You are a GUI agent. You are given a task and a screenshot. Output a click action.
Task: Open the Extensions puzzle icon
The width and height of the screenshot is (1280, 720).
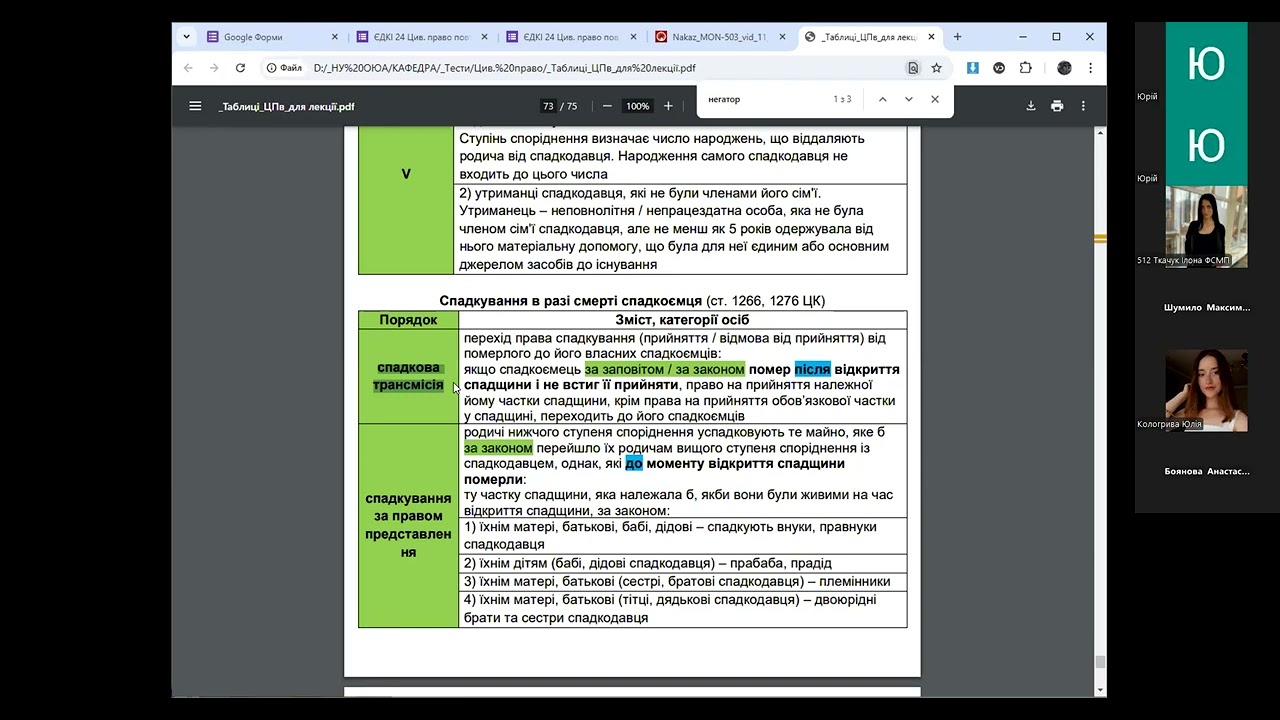point(1025,68)
